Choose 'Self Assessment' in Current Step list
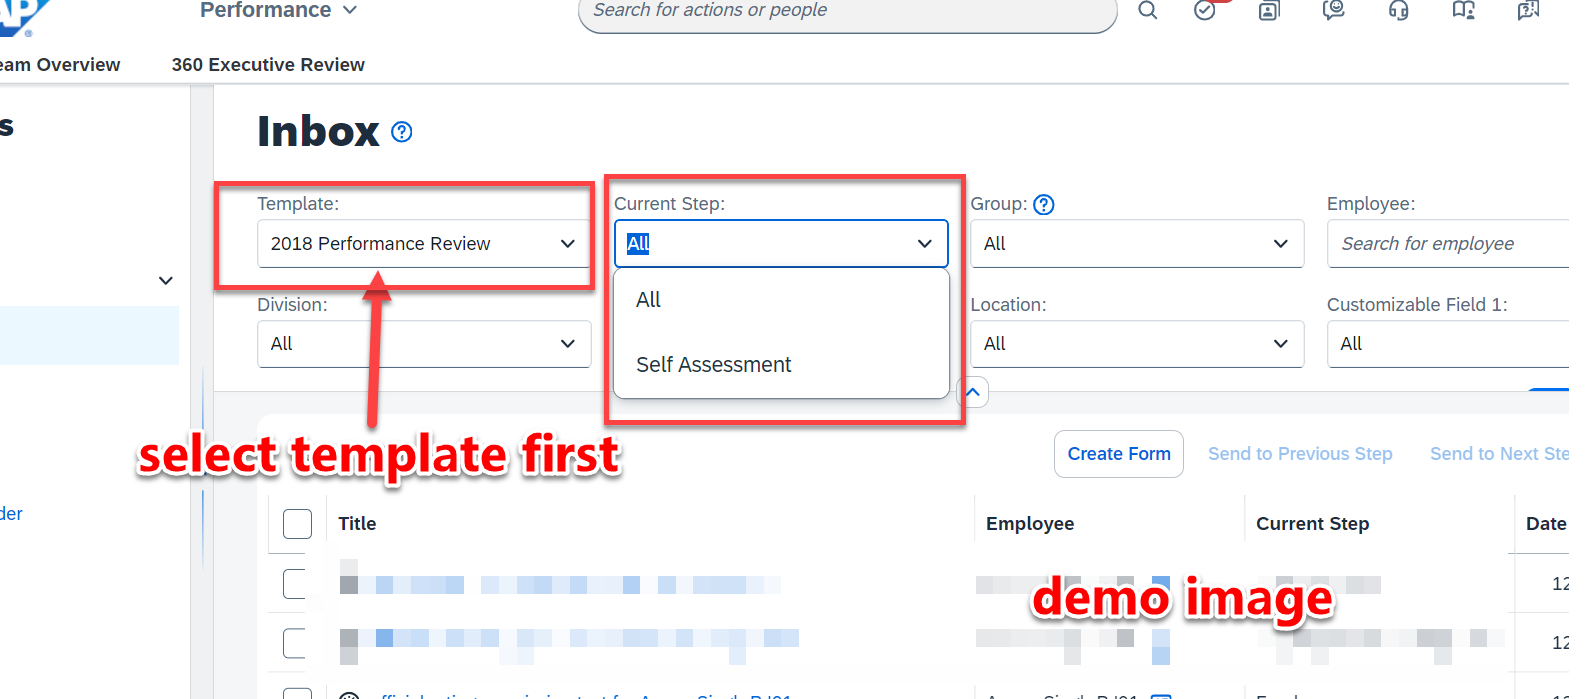 tap(781, 365)
